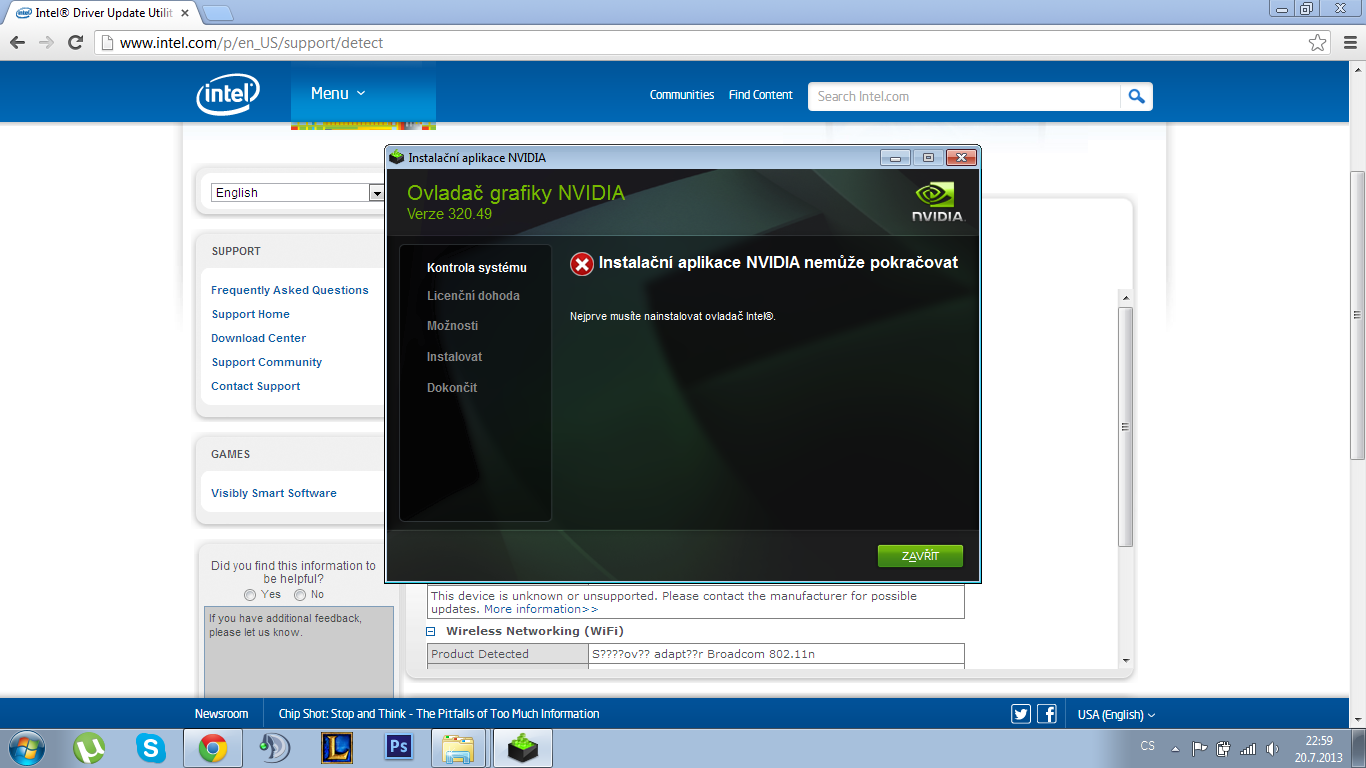Image resolution: width=1366 pixels, height=768 pixels.
Task: Open the Download Center link
Action: point(259,338)
